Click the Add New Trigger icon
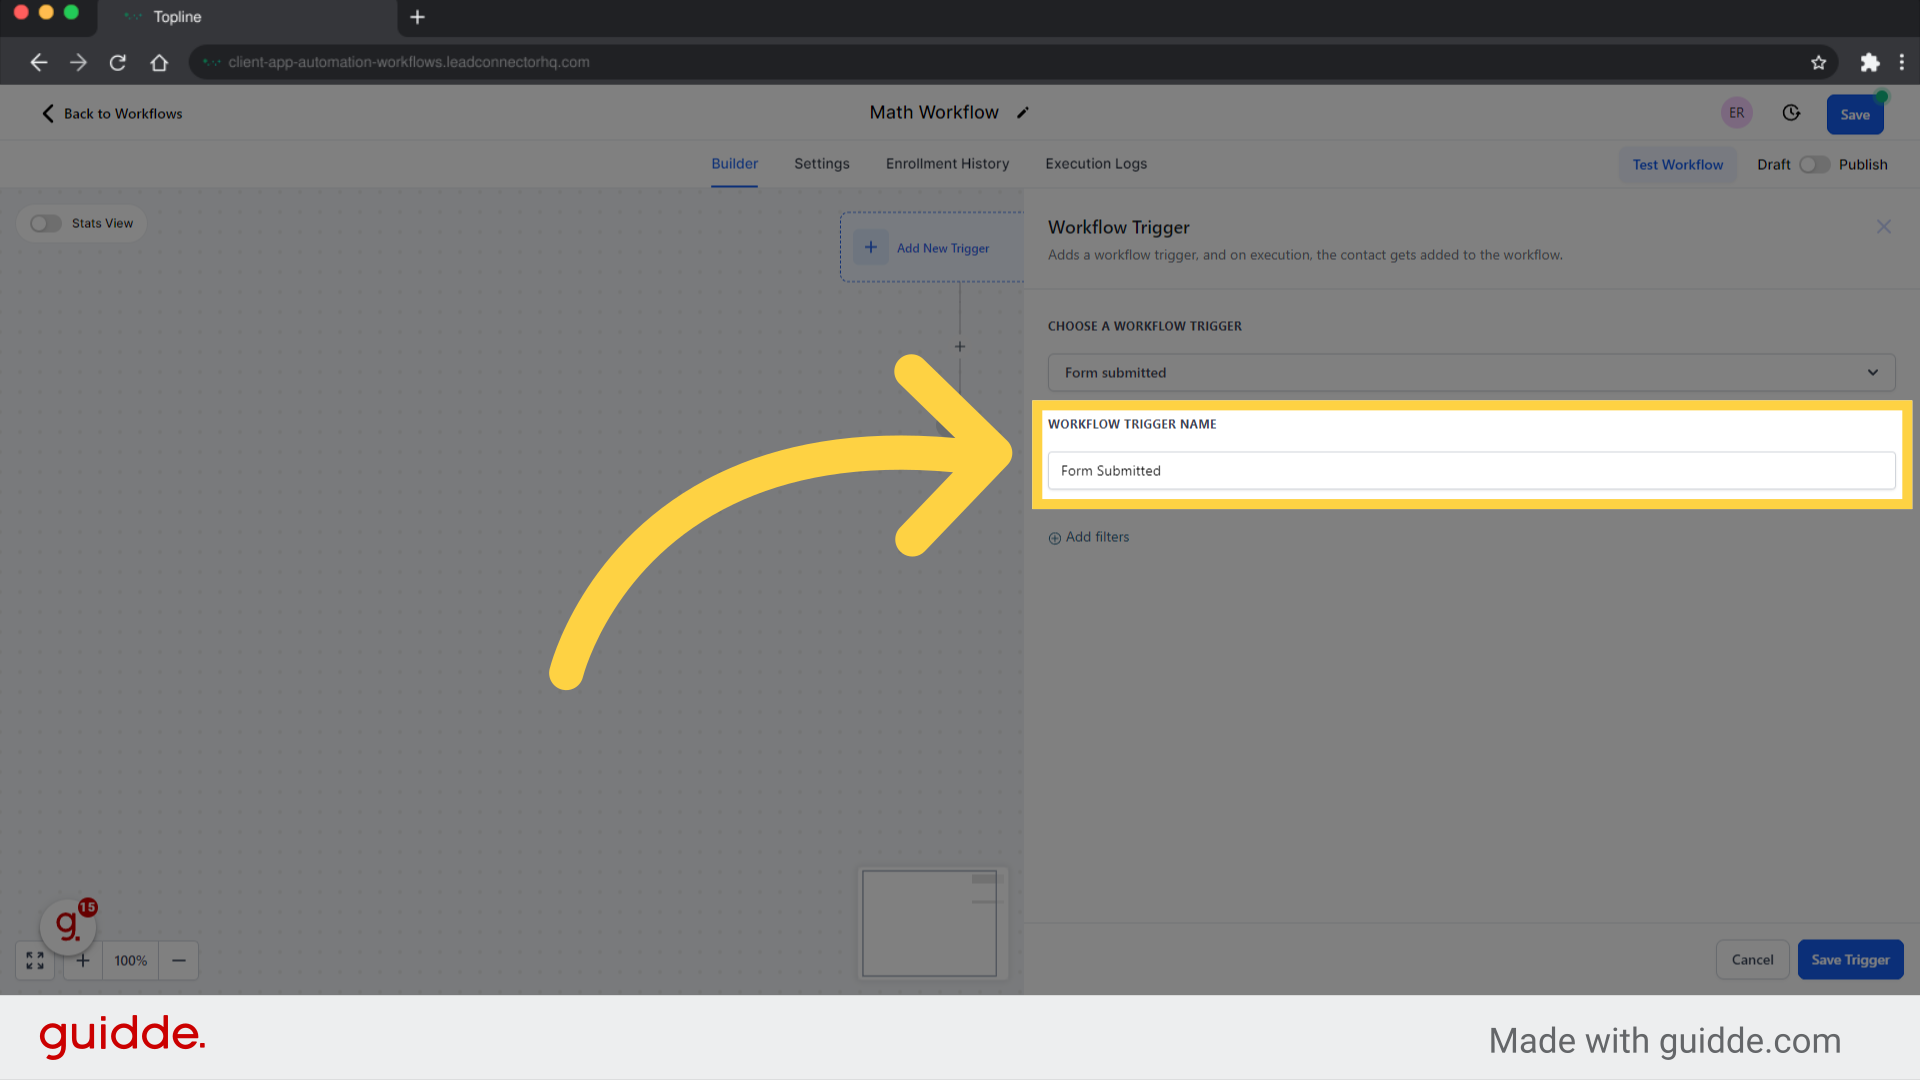1920x1080 pixels. tap(870, 248)
